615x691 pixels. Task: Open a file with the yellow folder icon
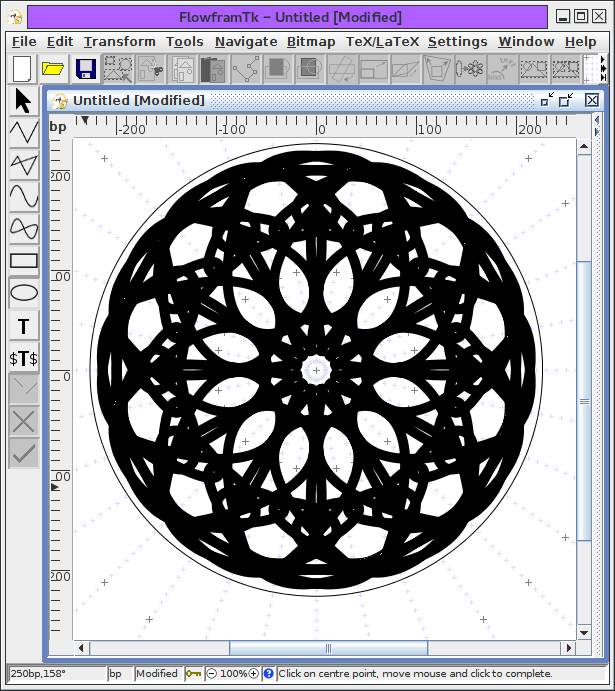(x=53, y=69)
